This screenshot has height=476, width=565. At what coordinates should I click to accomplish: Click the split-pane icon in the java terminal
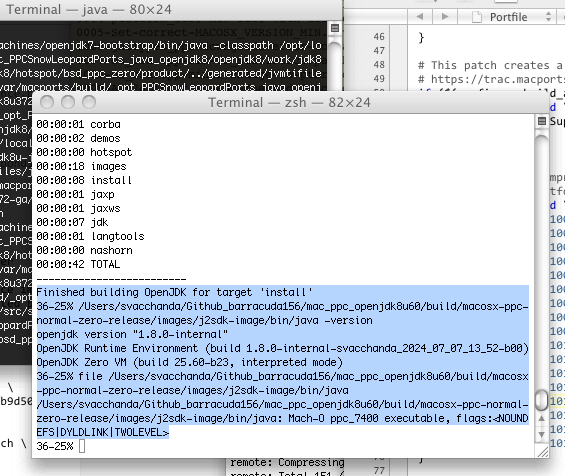coord(335,28)
